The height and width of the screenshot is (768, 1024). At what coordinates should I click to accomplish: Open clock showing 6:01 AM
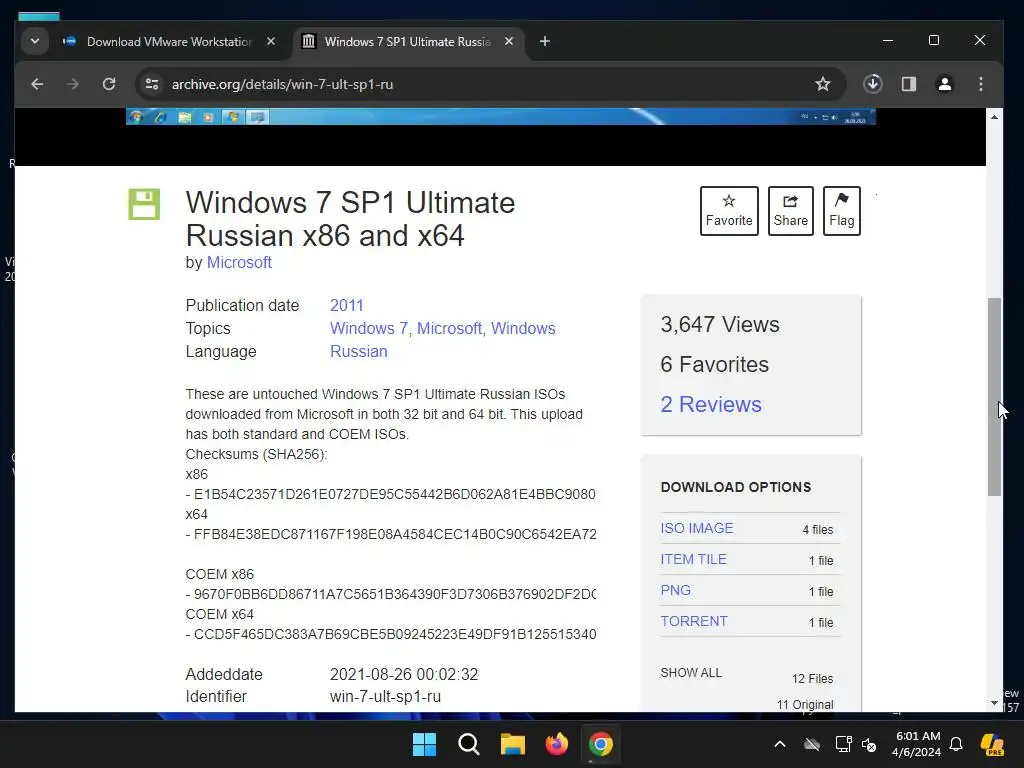pos(917,744)
